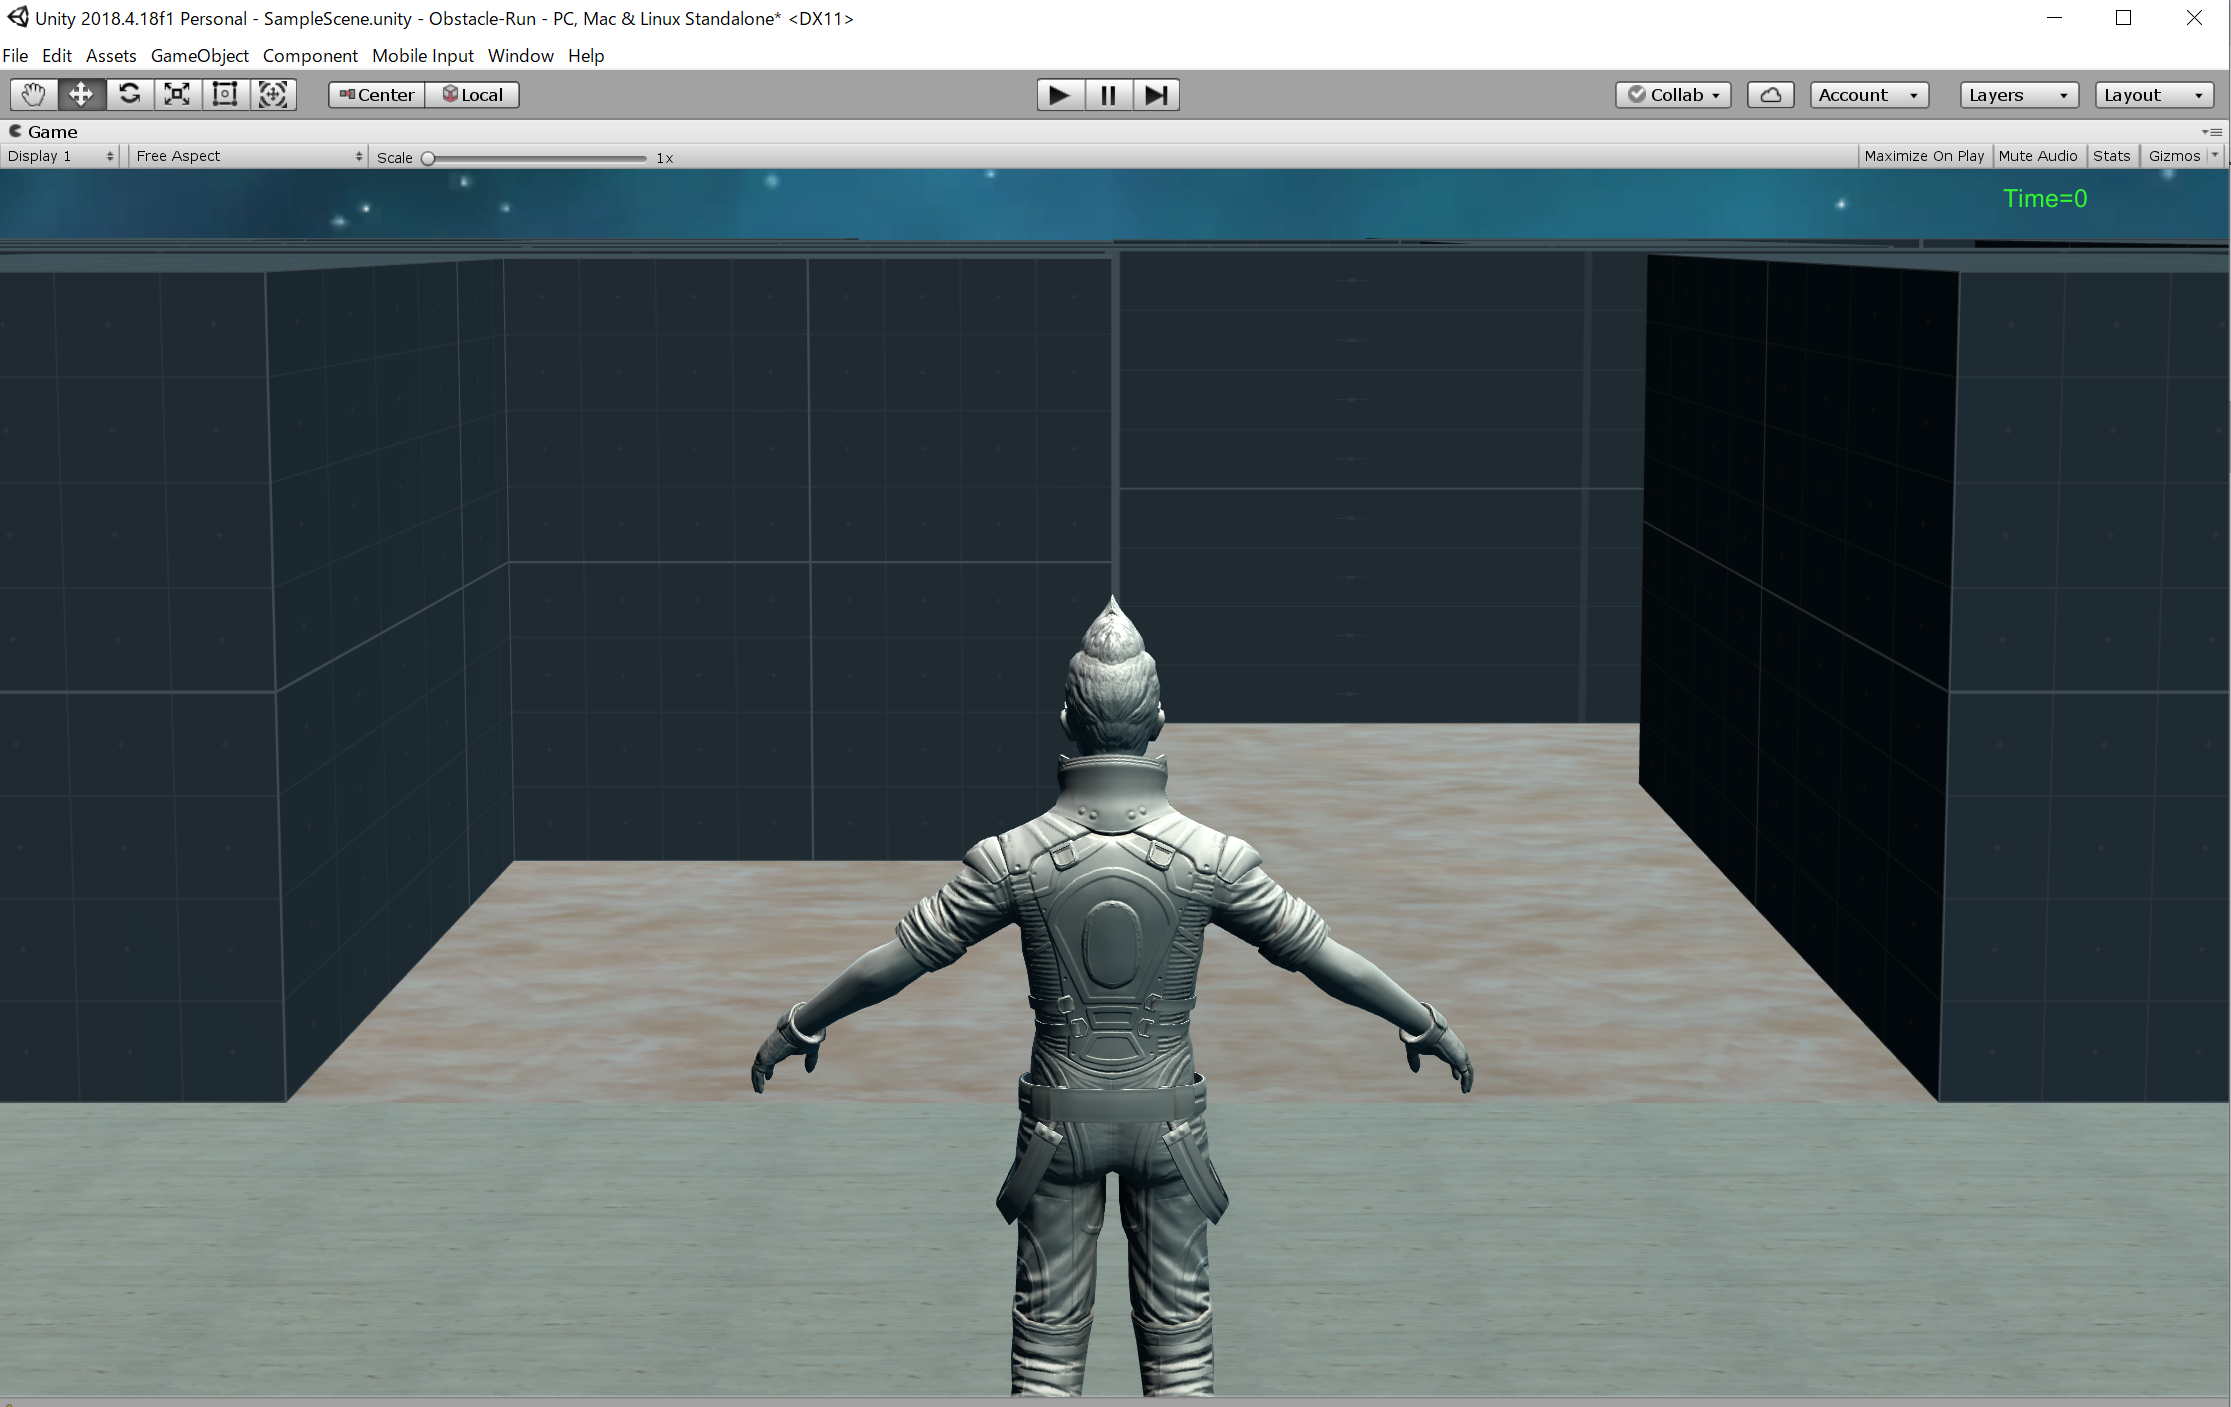Click the Step Forward button
The image size is (2231, 1407).
[x=1157, y=94]
